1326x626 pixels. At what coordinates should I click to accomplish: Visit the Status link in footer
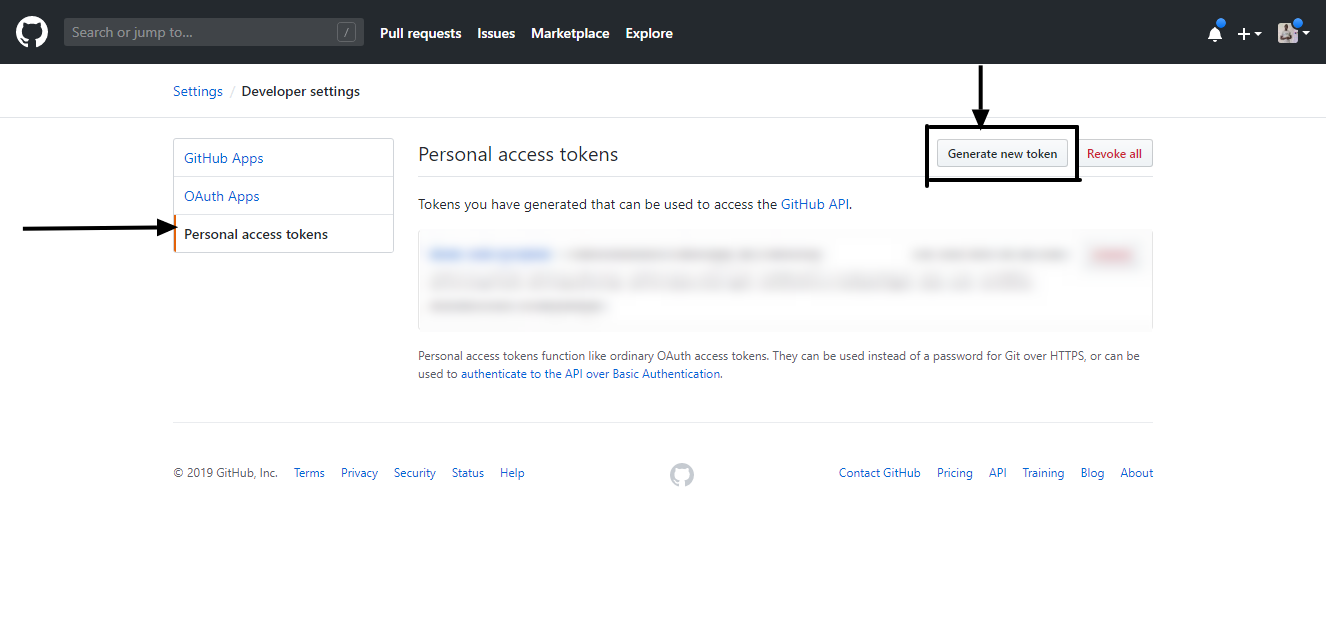point(467,473)
